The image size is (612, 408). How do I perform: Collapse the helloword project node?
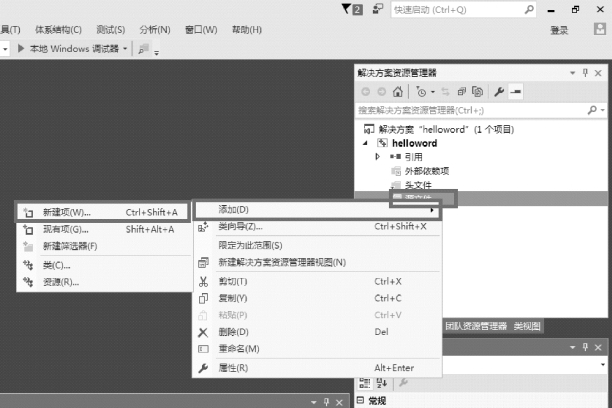pos(365,143)
